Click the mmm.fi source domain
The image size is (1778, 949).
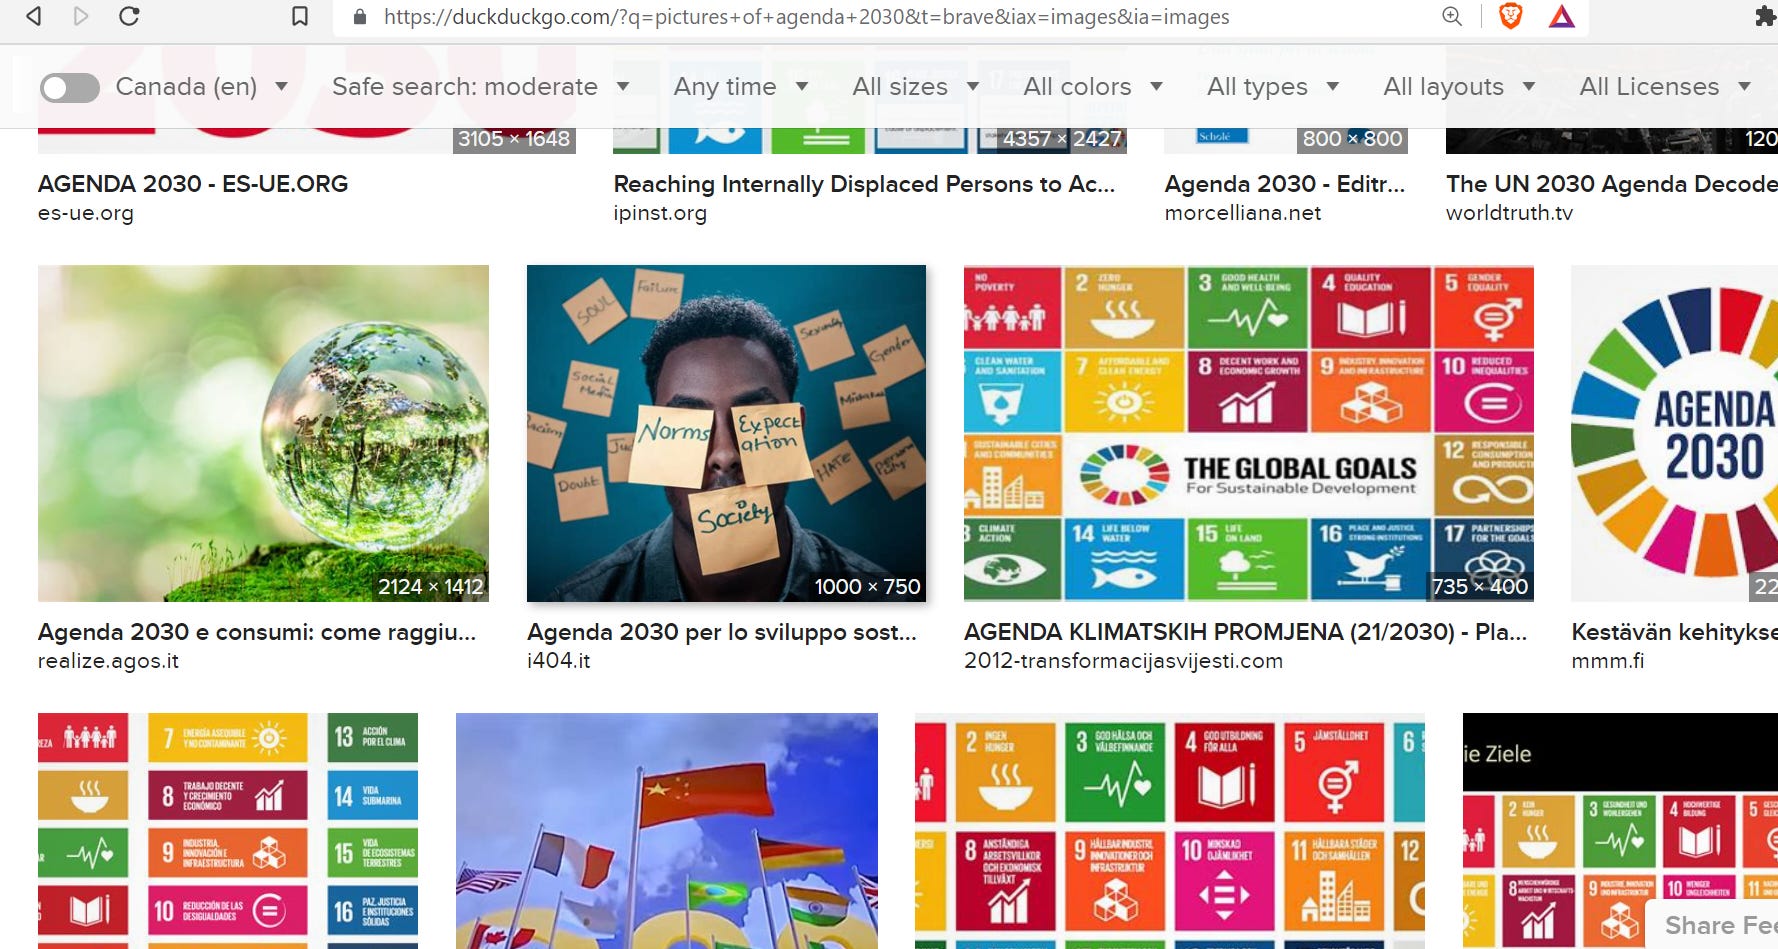[1607, 661]
